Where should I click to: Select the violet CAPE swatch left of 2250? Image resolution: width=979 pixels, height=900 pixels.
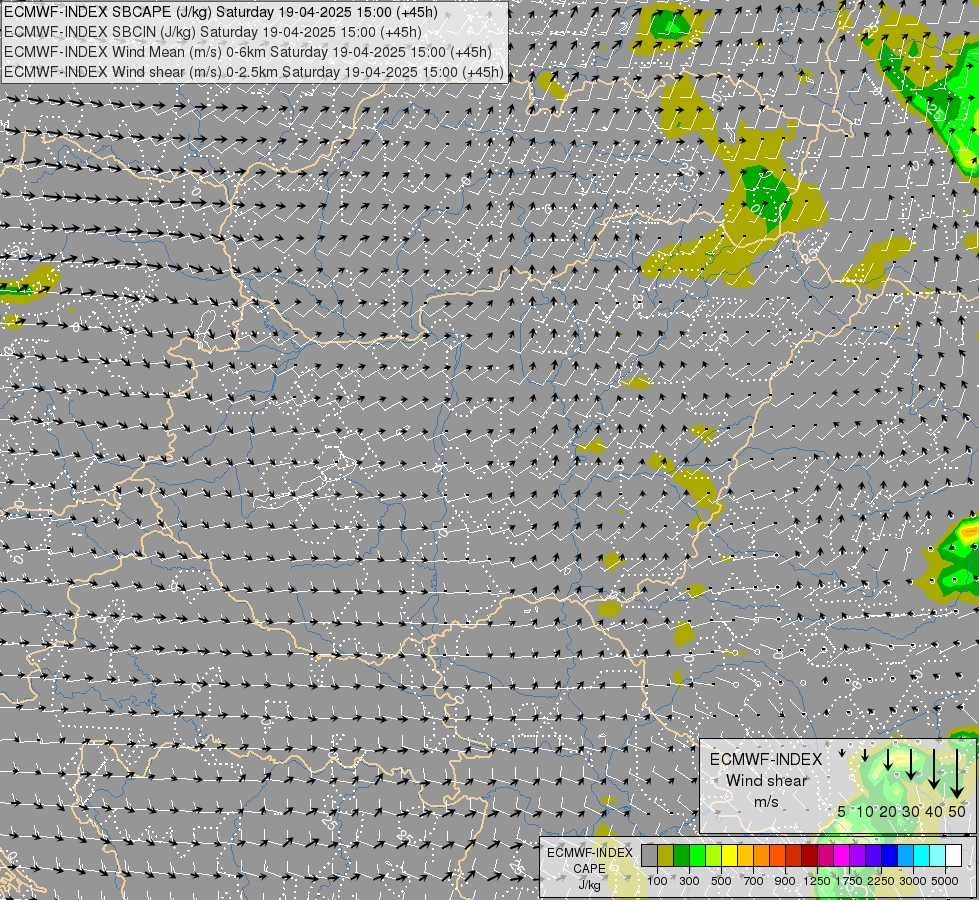(x=873, y=855)
